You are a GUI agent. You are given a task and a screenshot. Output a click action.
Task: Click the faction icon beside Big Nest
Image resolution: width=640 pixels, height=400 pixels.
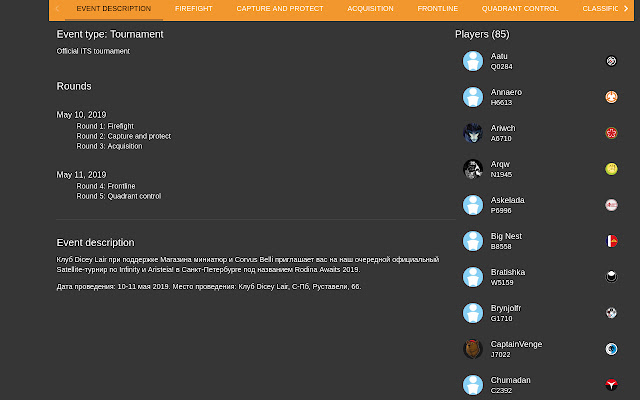click(x=611, y=241)
